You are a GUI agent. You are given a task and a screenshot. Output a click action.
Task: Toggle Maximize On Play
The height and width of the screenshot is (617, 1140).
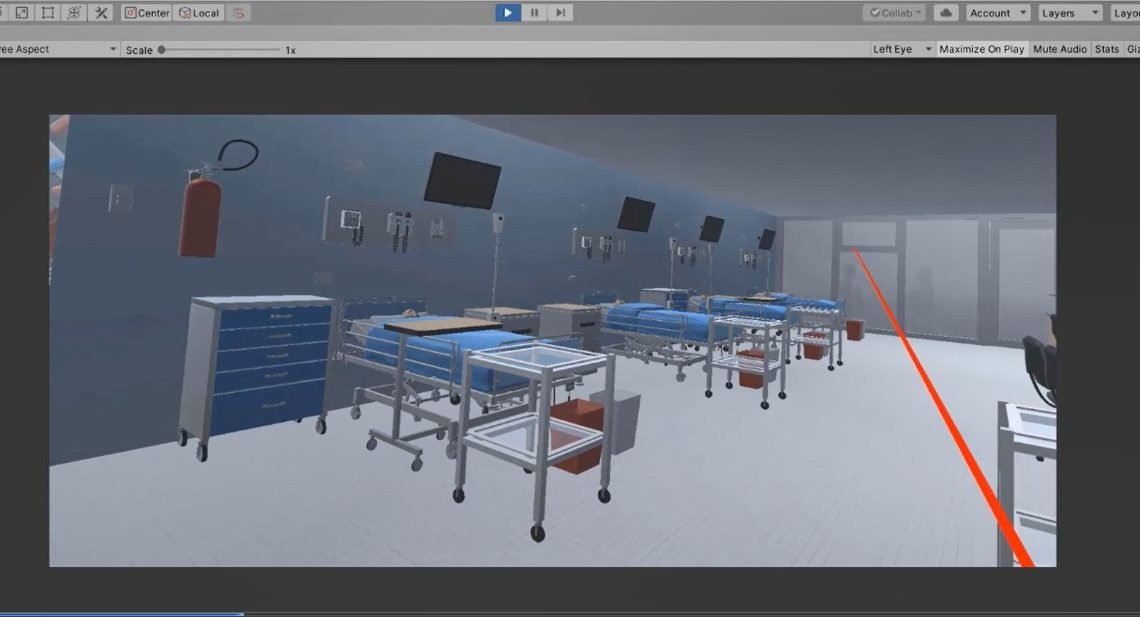(981, 49)
